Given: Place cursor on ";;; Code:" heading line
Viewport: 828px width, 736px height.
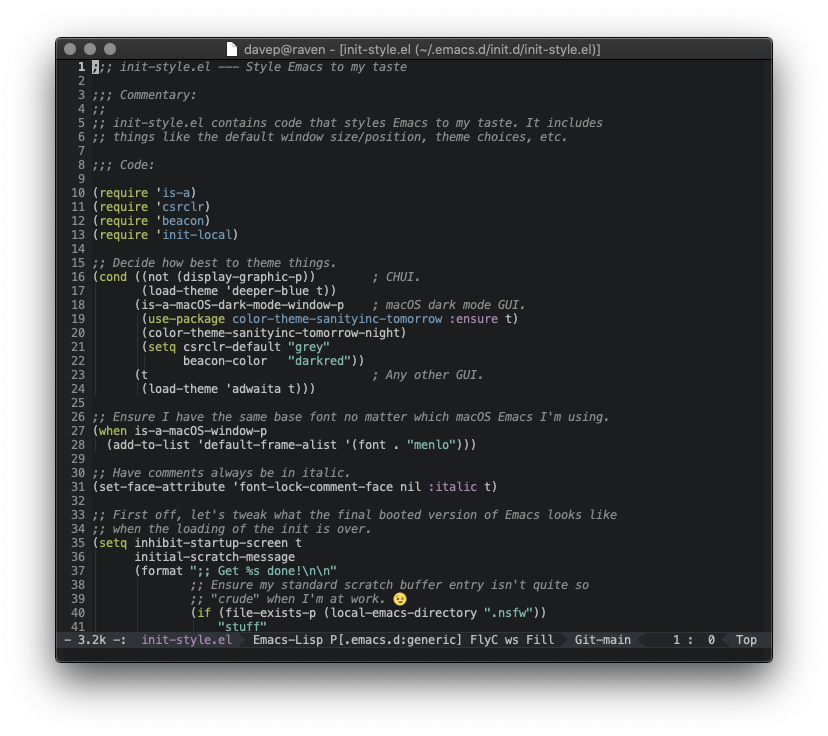Looking at the screenshot, I should 123,165.
